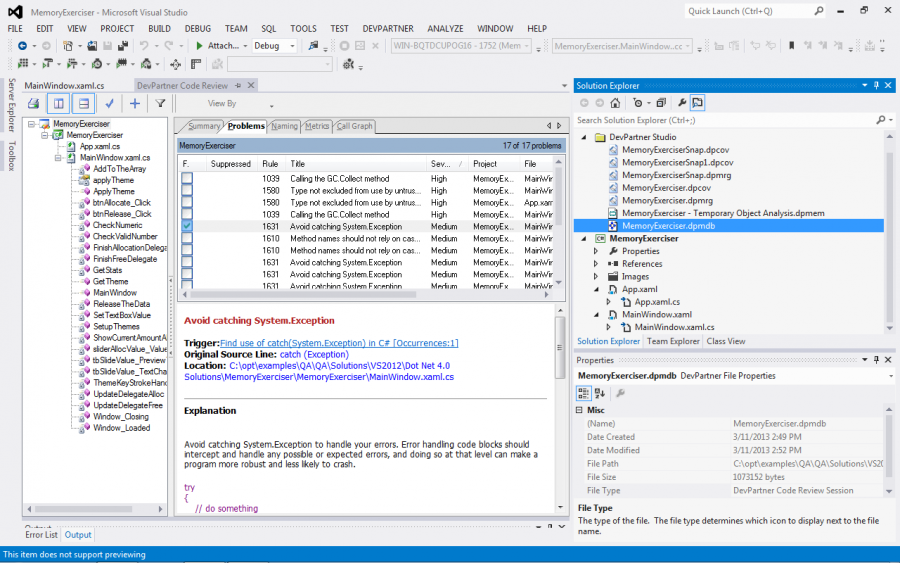Toggle the horizontal split view button

tap(84, 104)
